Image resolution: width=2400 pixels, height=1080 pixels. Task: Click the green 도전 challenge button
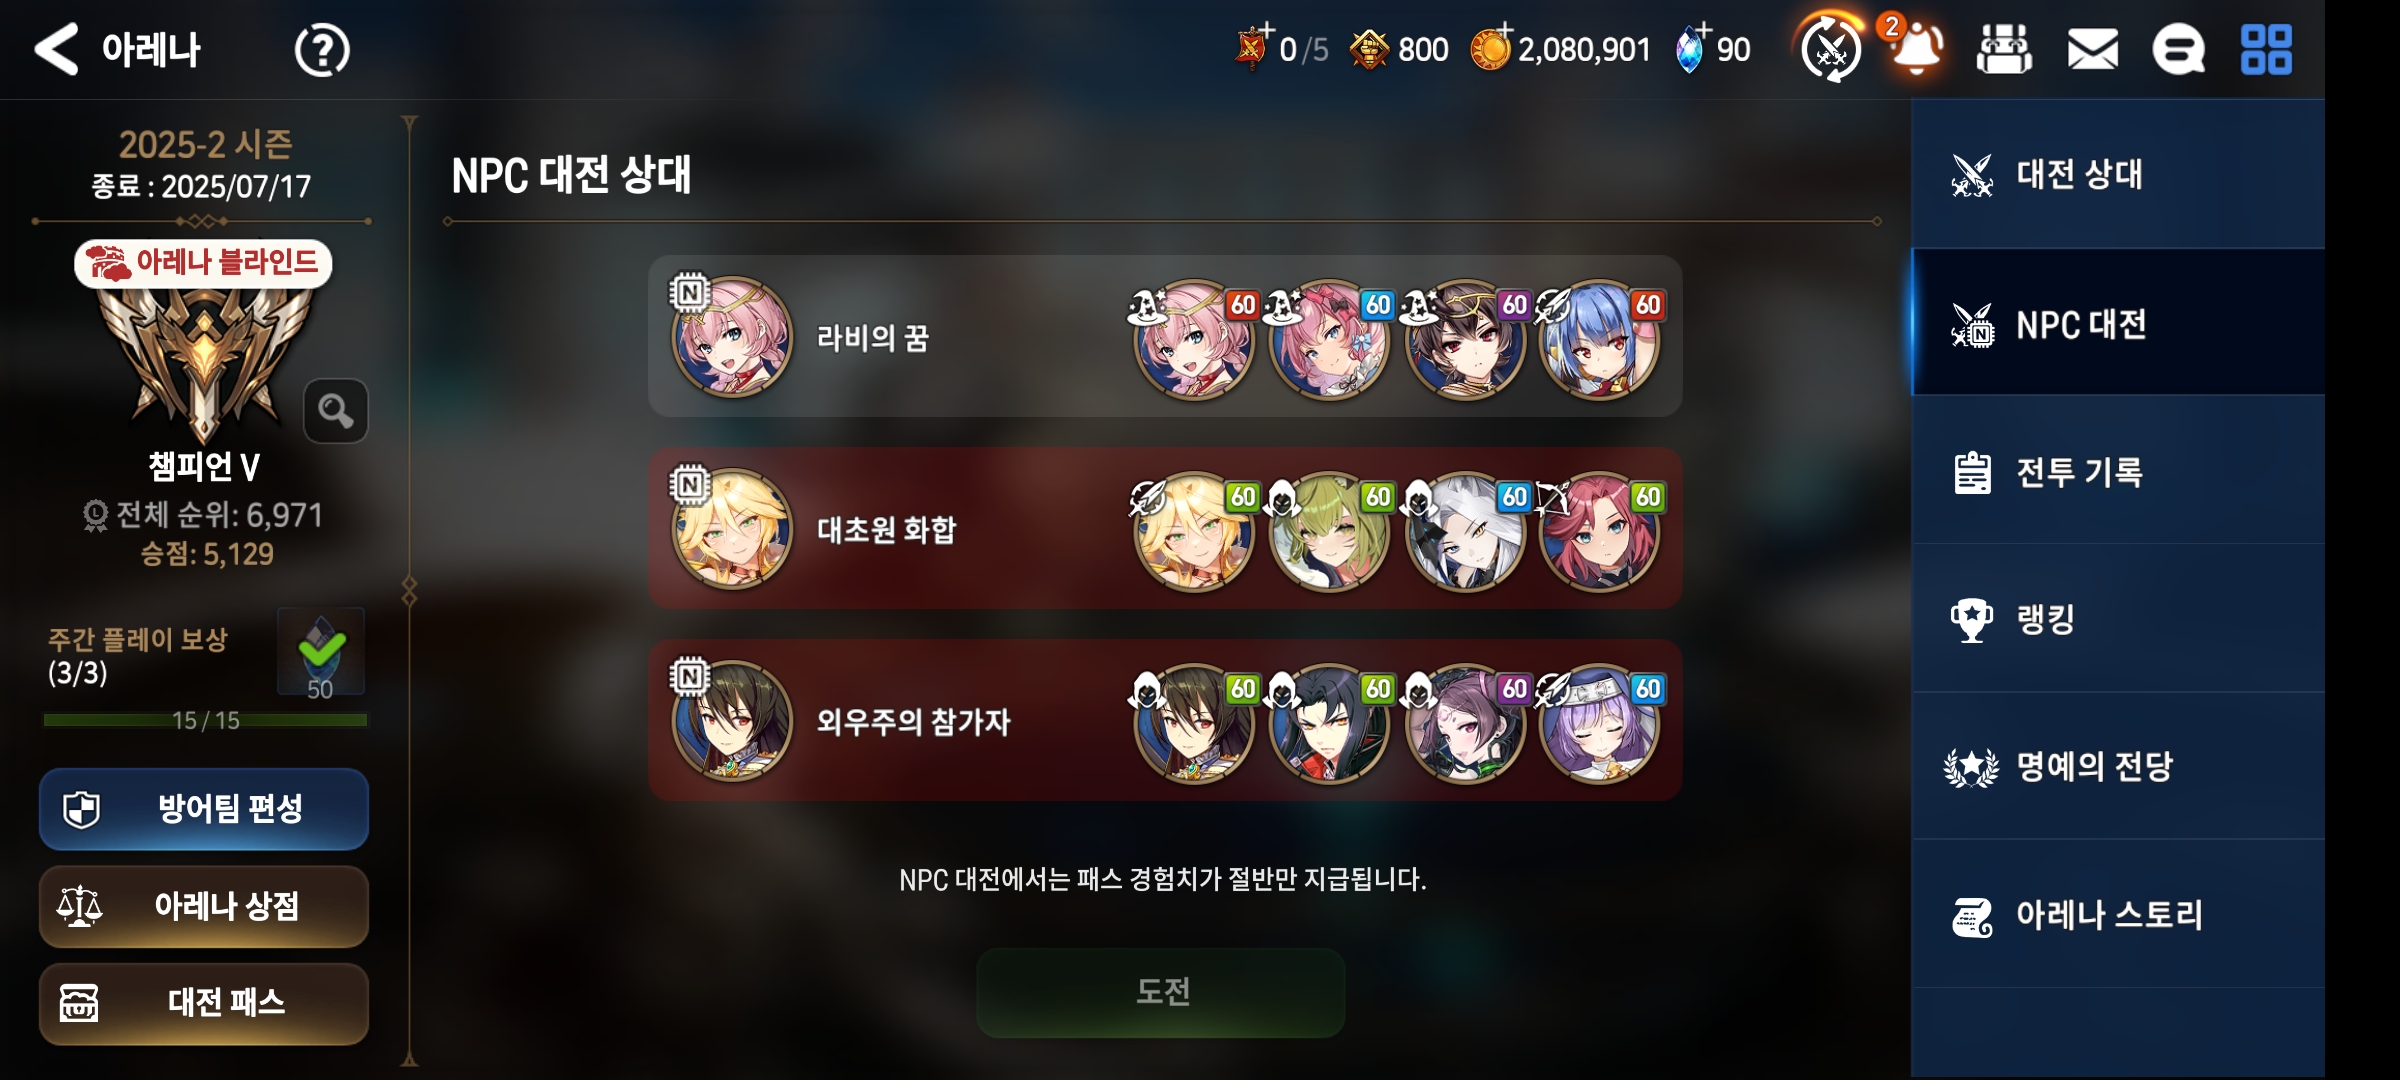1161,992
